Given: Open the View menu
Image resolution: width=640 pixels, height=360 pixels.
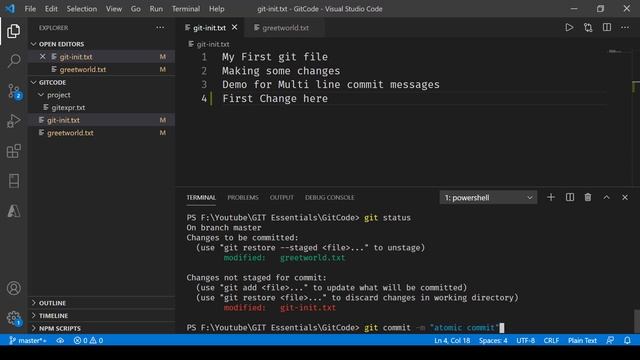Looking at the screenshot, I should pos(113,9).
